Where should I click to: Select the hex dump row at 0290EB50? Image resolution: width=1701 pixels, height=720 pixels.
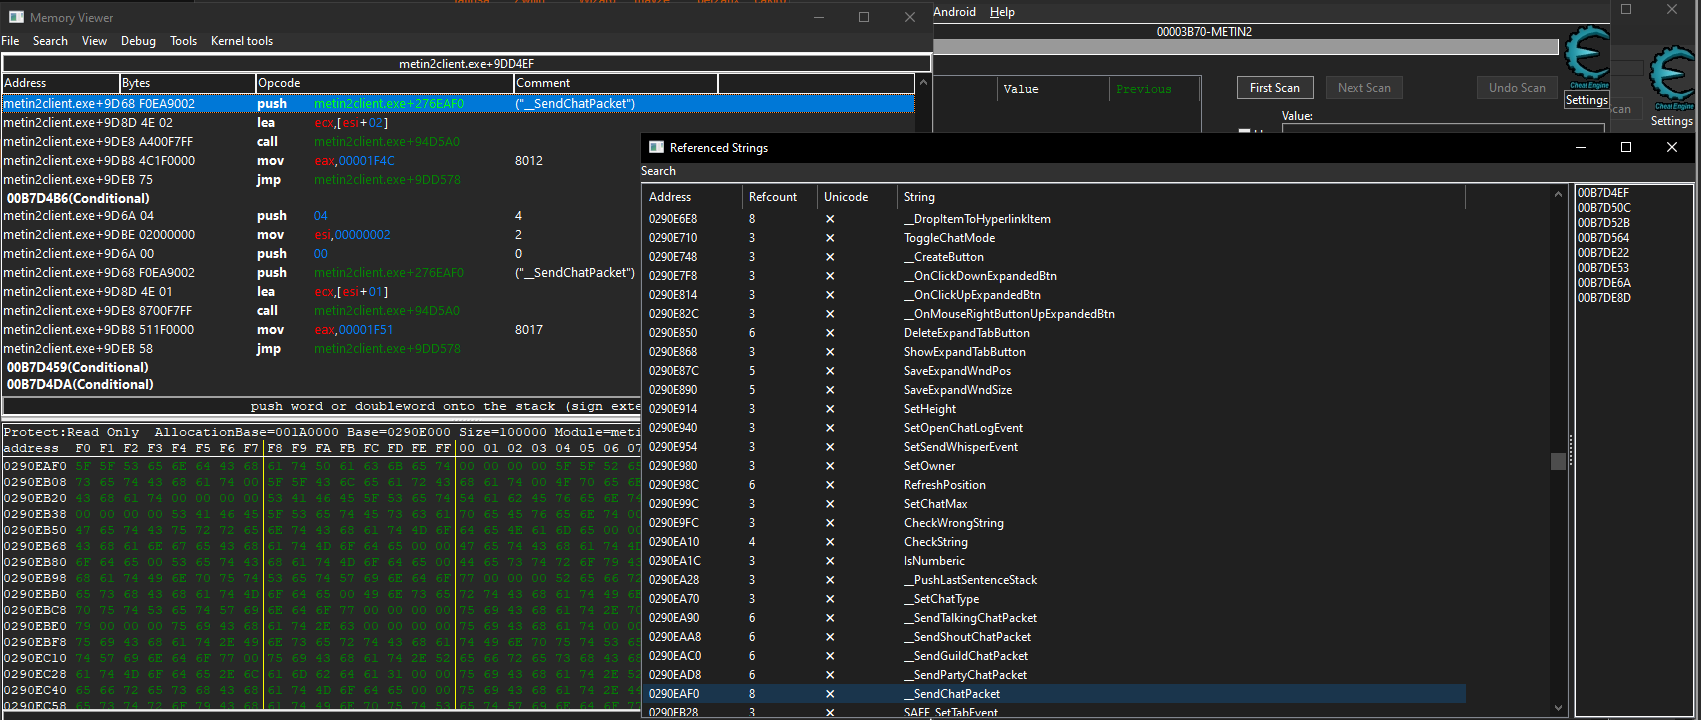pyautogui.click(x=321, y=530)
